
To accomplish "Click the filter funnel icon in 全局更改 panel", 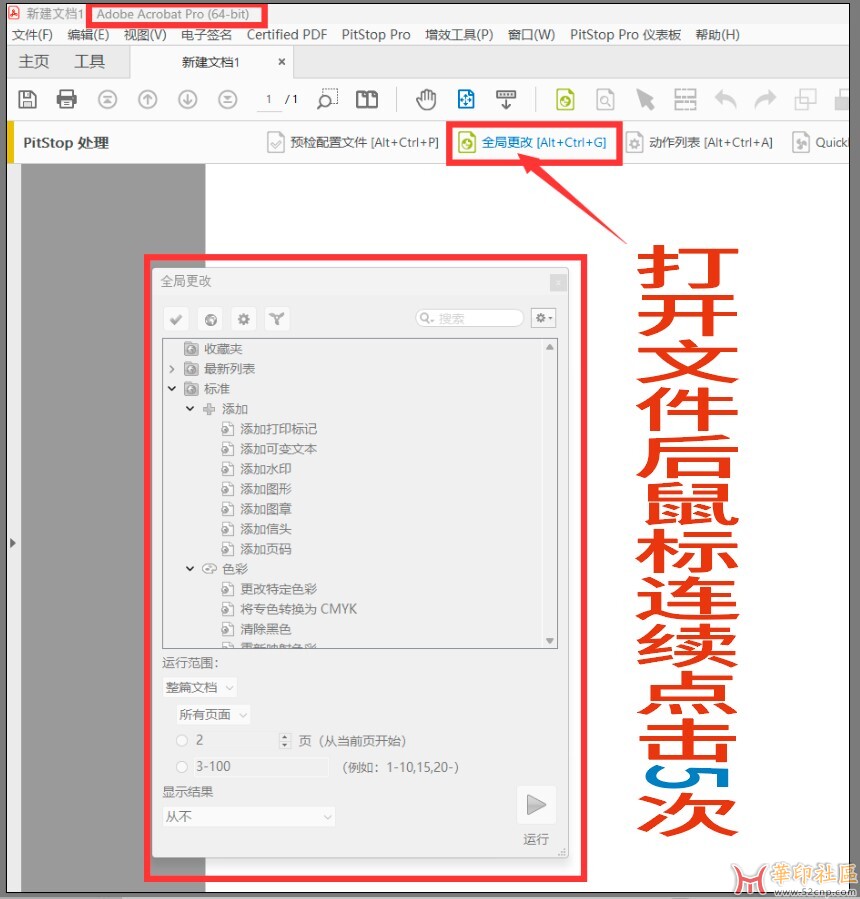I will 277,320.
